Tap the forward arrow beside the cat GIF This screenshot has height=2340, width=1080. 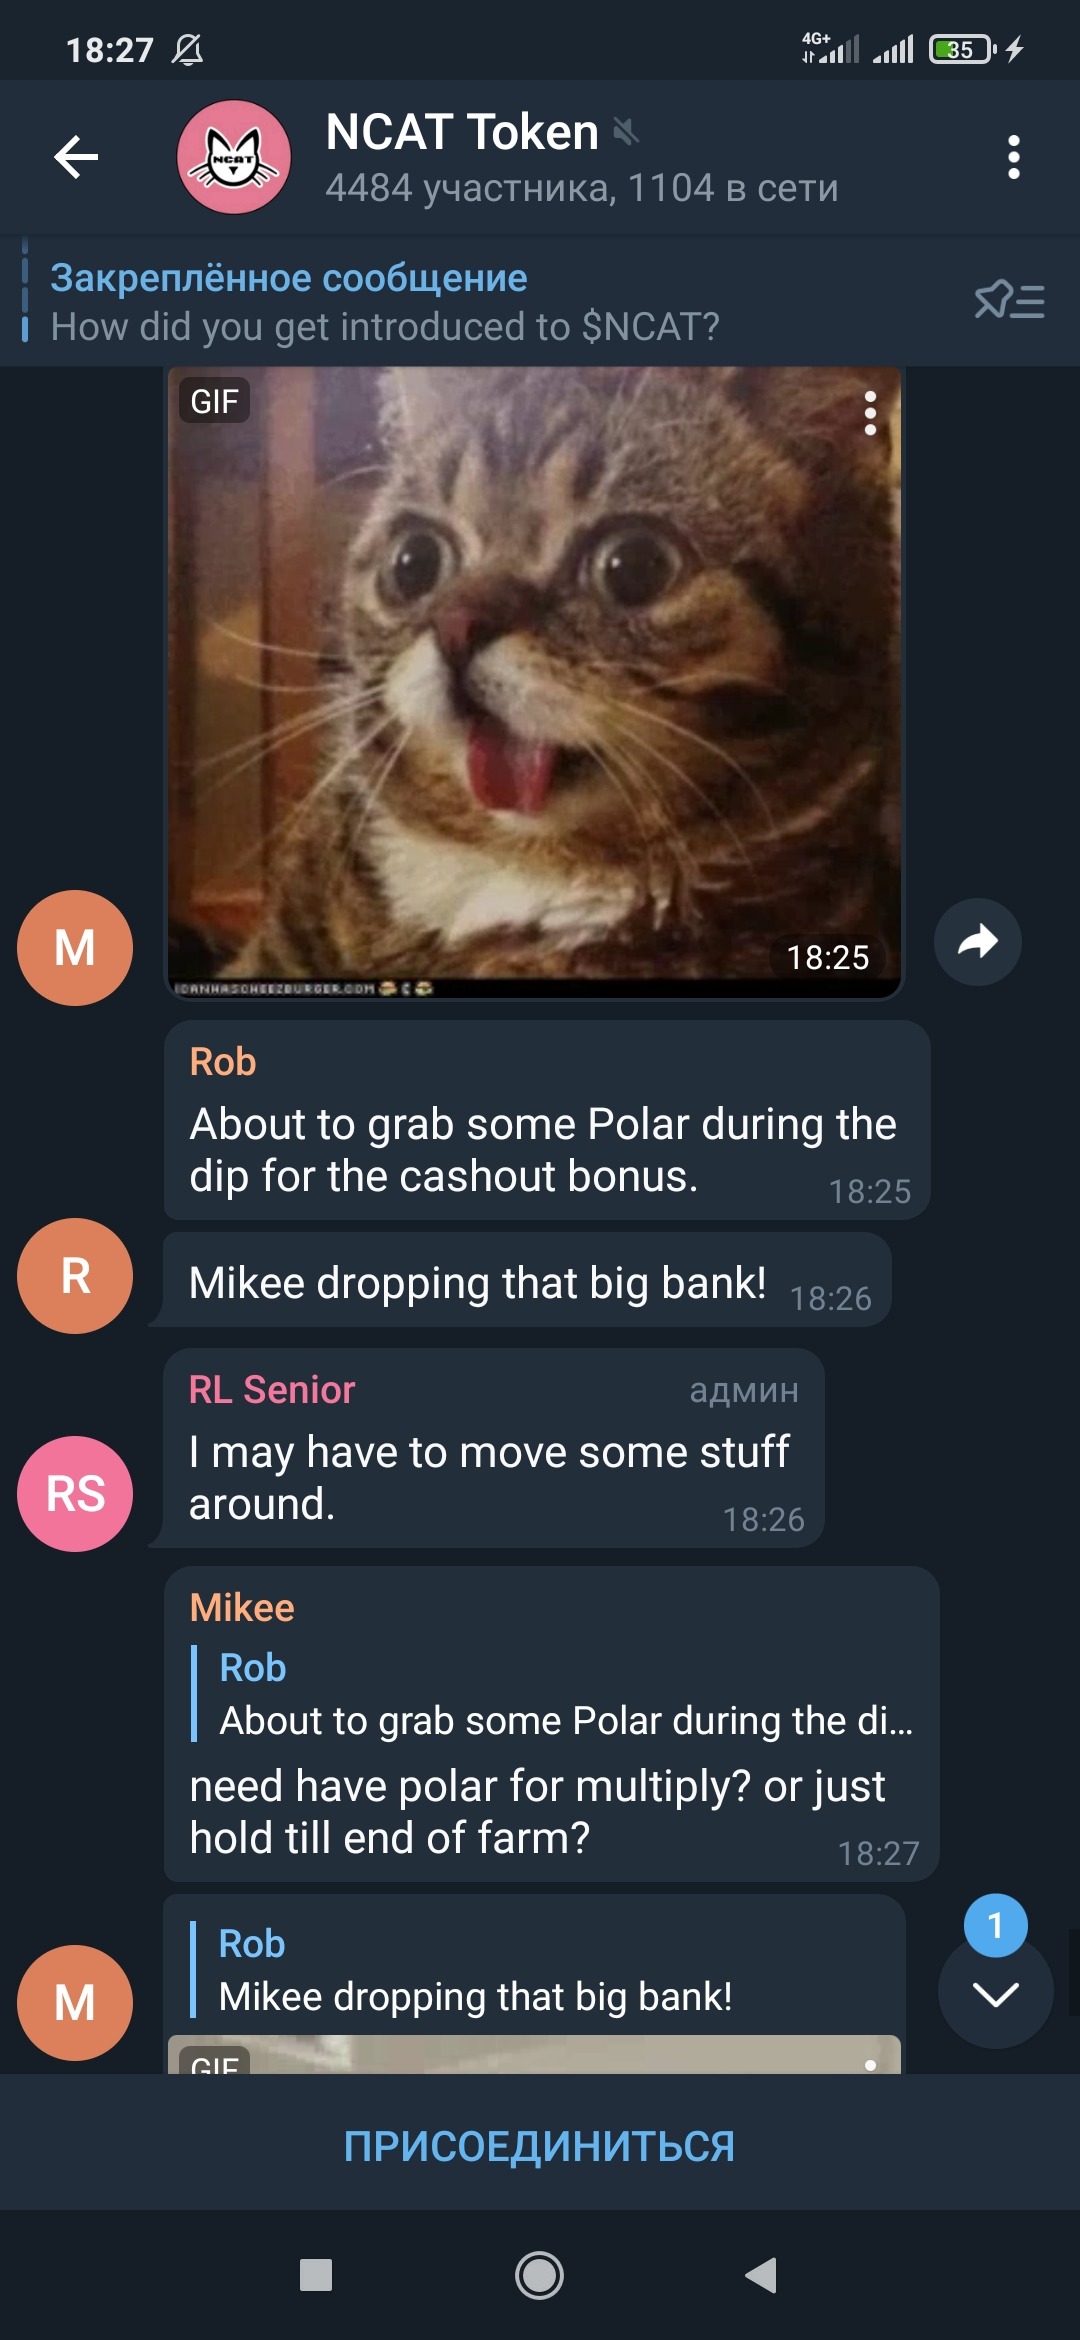point(977,941)
